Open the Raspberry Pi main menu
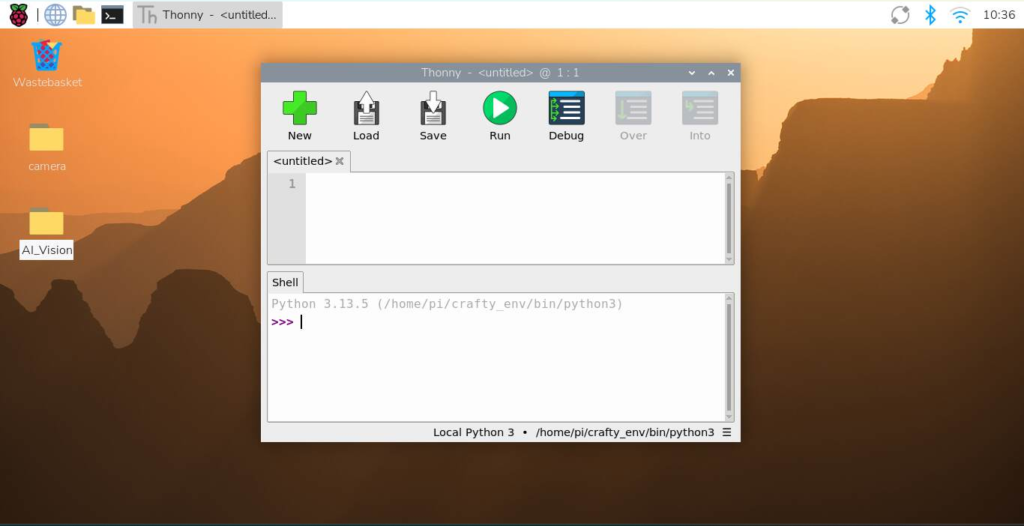This screenshot has height=526, width=1024. click(x=18, y=14)
